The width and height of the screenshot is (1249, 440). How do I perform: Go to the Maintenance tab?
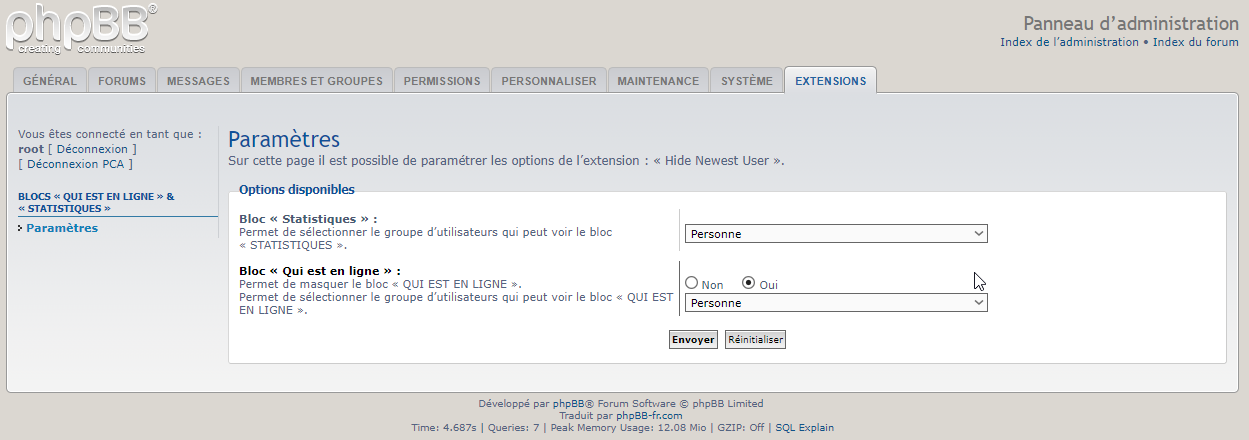tap(658, 81)
